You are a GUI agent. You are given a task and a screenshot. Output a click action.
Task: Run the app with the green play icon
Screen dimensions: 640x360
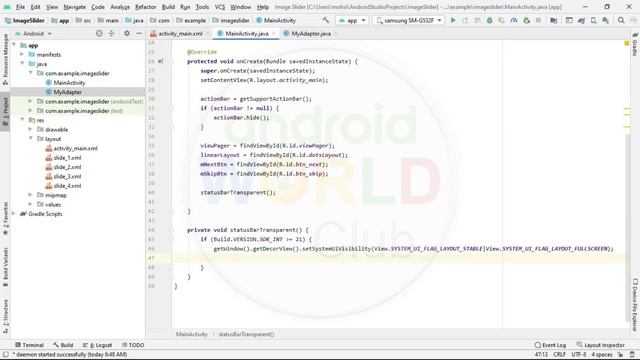pos(453,20)
